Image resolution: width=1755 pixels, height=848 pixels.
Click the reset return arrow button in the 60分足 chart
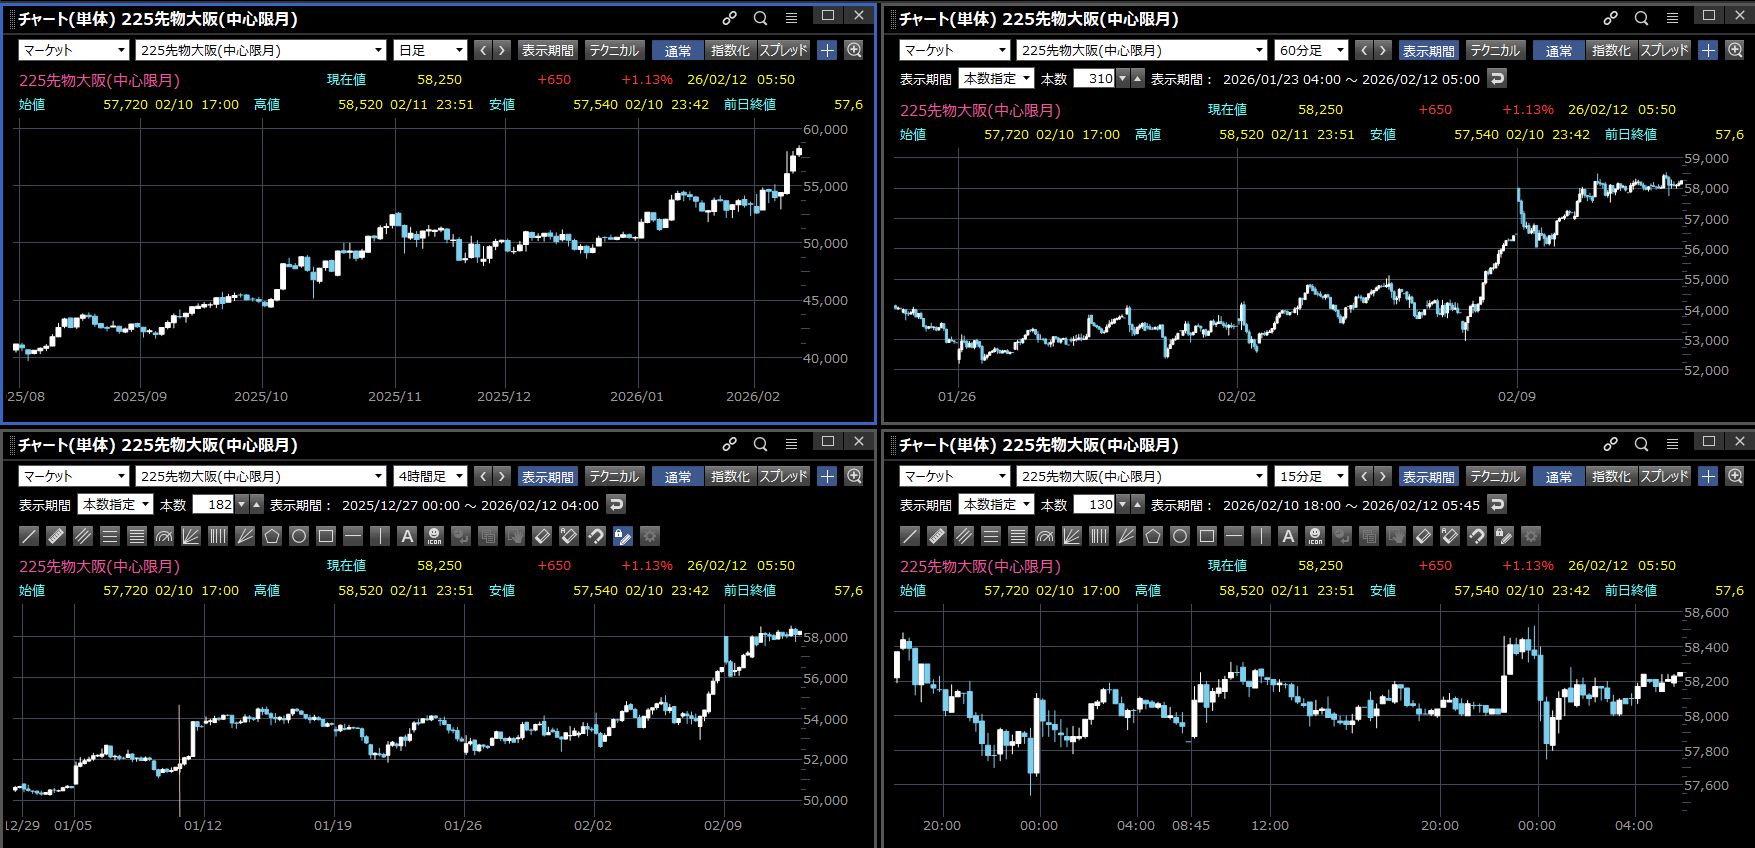tap(1497, 78)
